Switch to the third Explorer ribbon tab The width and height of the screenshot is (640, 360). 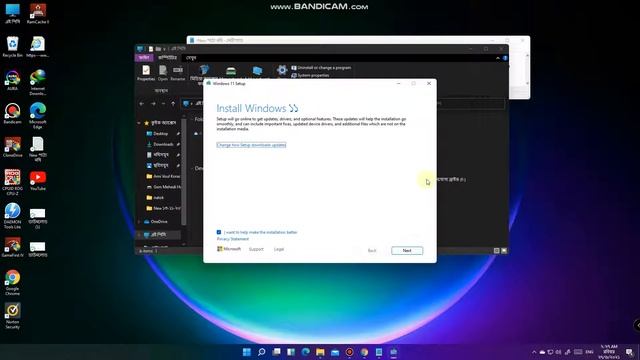pos(191,58)
